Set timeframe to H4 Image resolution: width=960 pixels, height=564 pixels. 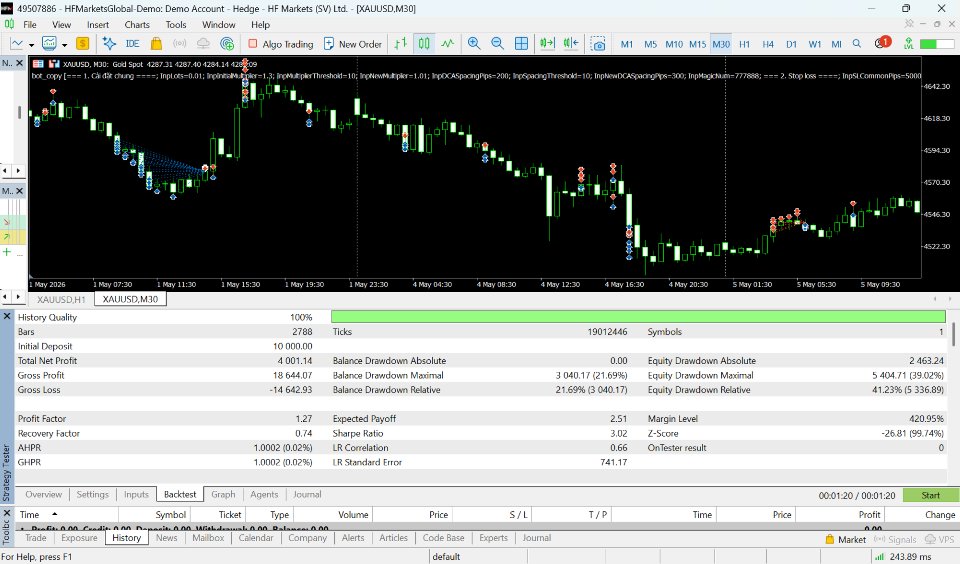768,44
